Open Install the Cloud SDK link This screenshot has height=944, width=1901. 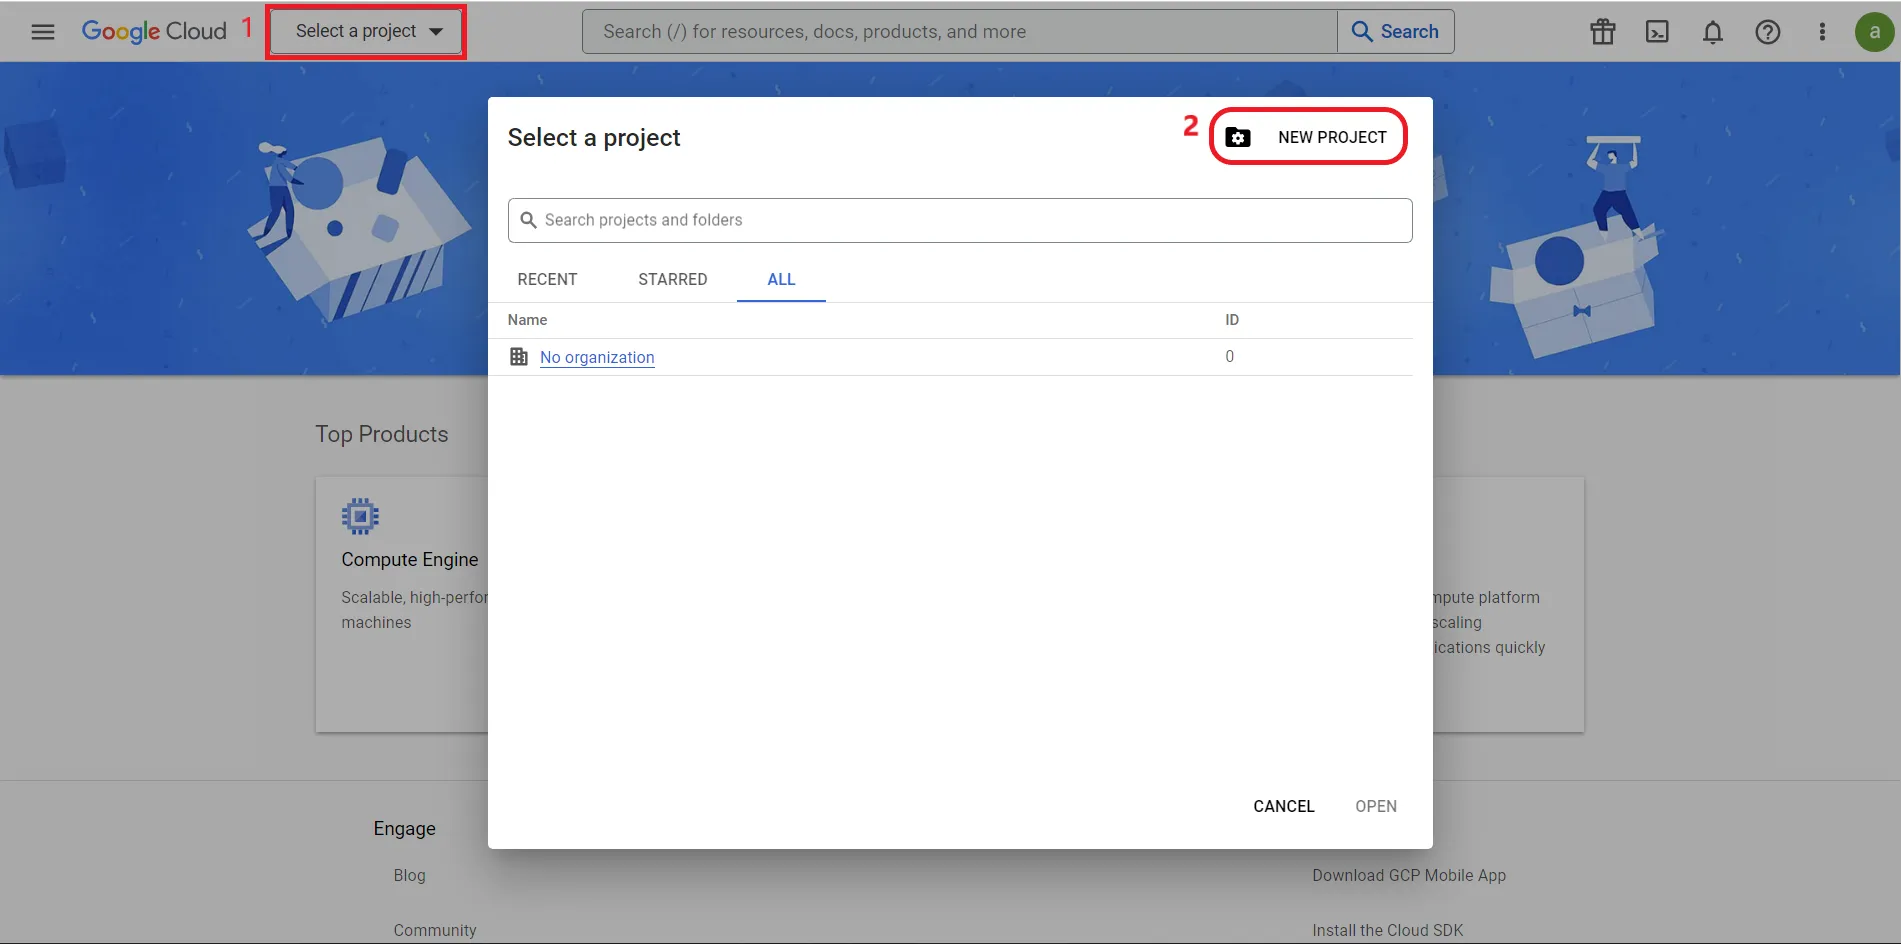click(x=1387, y=930)
